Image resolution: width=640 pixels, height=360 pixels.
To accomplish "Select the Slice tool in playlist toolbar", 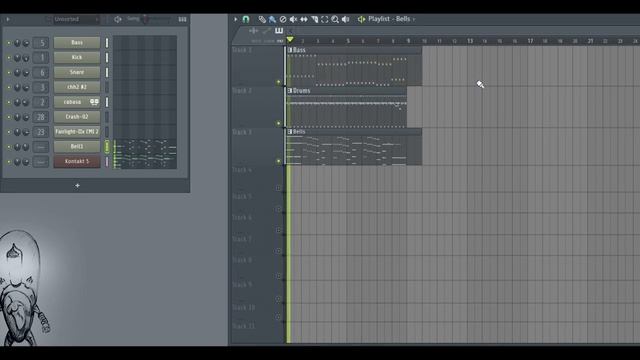I will (x=314, y=19).
